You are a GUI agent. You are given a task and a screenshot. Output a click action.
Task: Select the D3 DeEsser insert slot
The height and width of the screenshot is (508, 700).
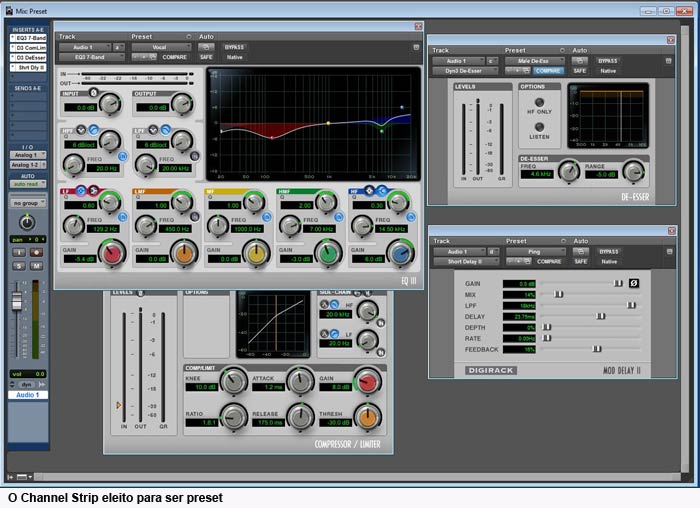coord(29,58)
